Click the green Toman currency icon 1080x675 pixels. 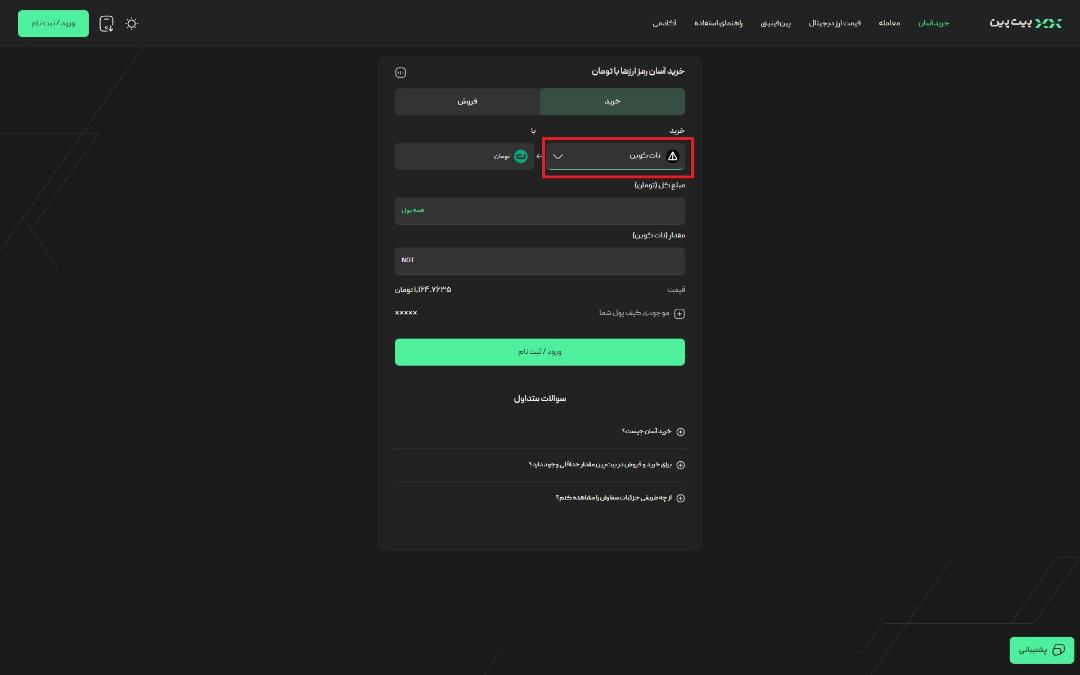pos(521,156)
